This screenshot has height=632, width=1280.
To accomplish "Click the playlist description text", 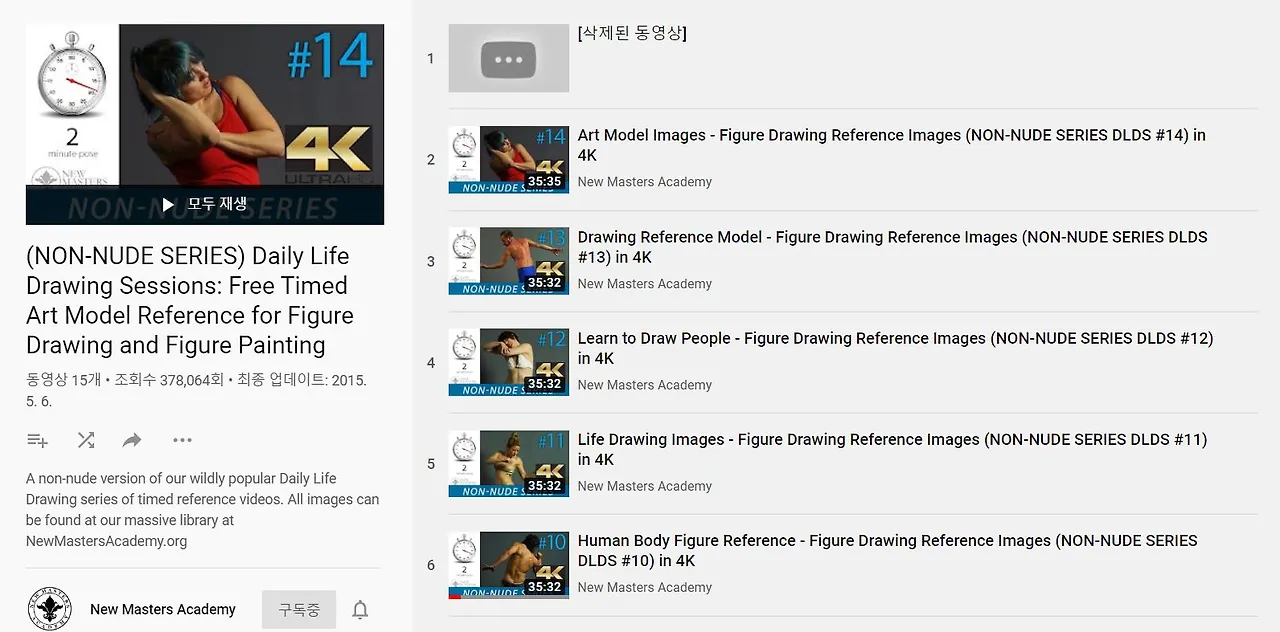I will coord(203,509).
